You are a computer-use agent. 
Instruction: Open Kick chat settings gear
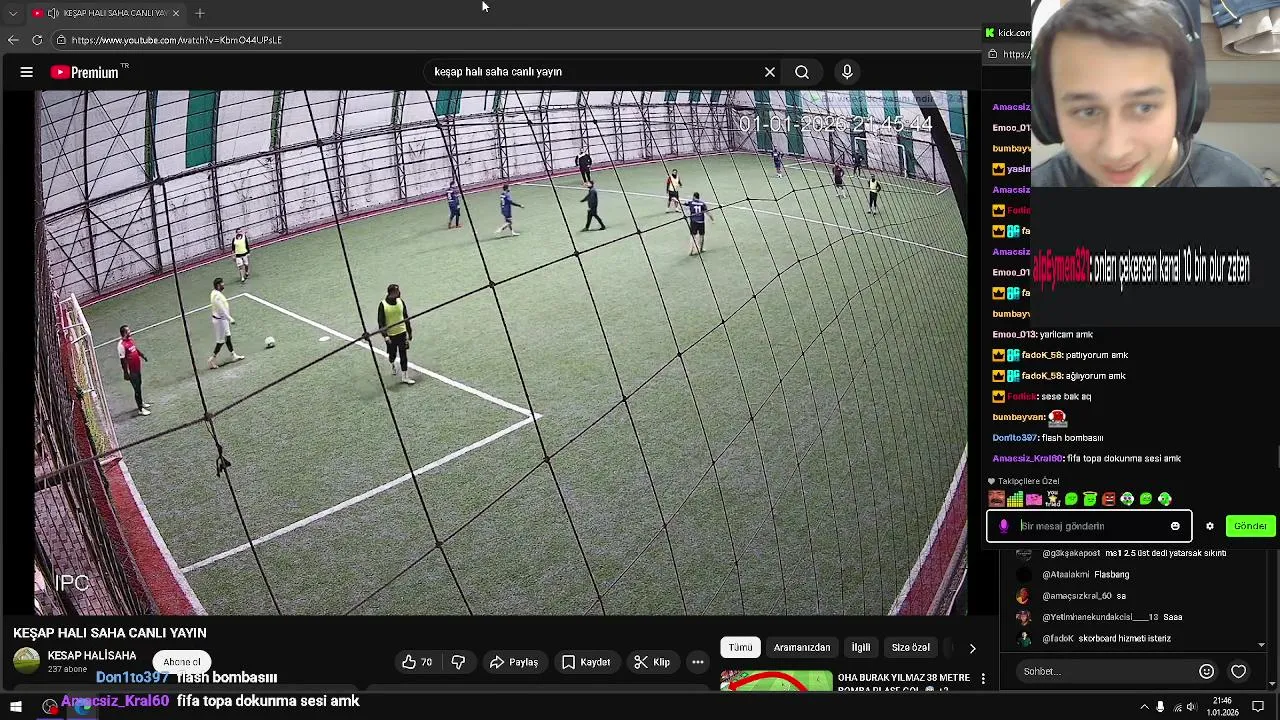1210,526
